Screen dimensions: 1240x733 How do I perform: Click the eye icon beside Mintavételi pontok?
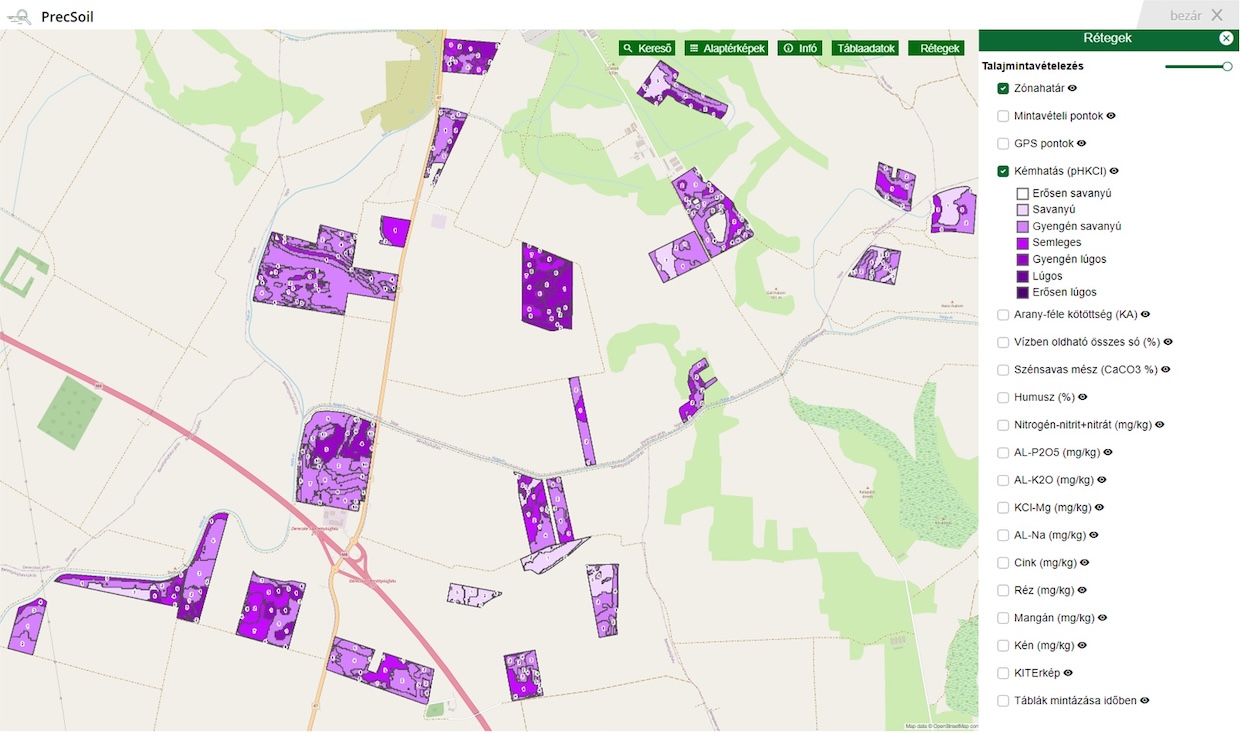(x=1111, y=116)
